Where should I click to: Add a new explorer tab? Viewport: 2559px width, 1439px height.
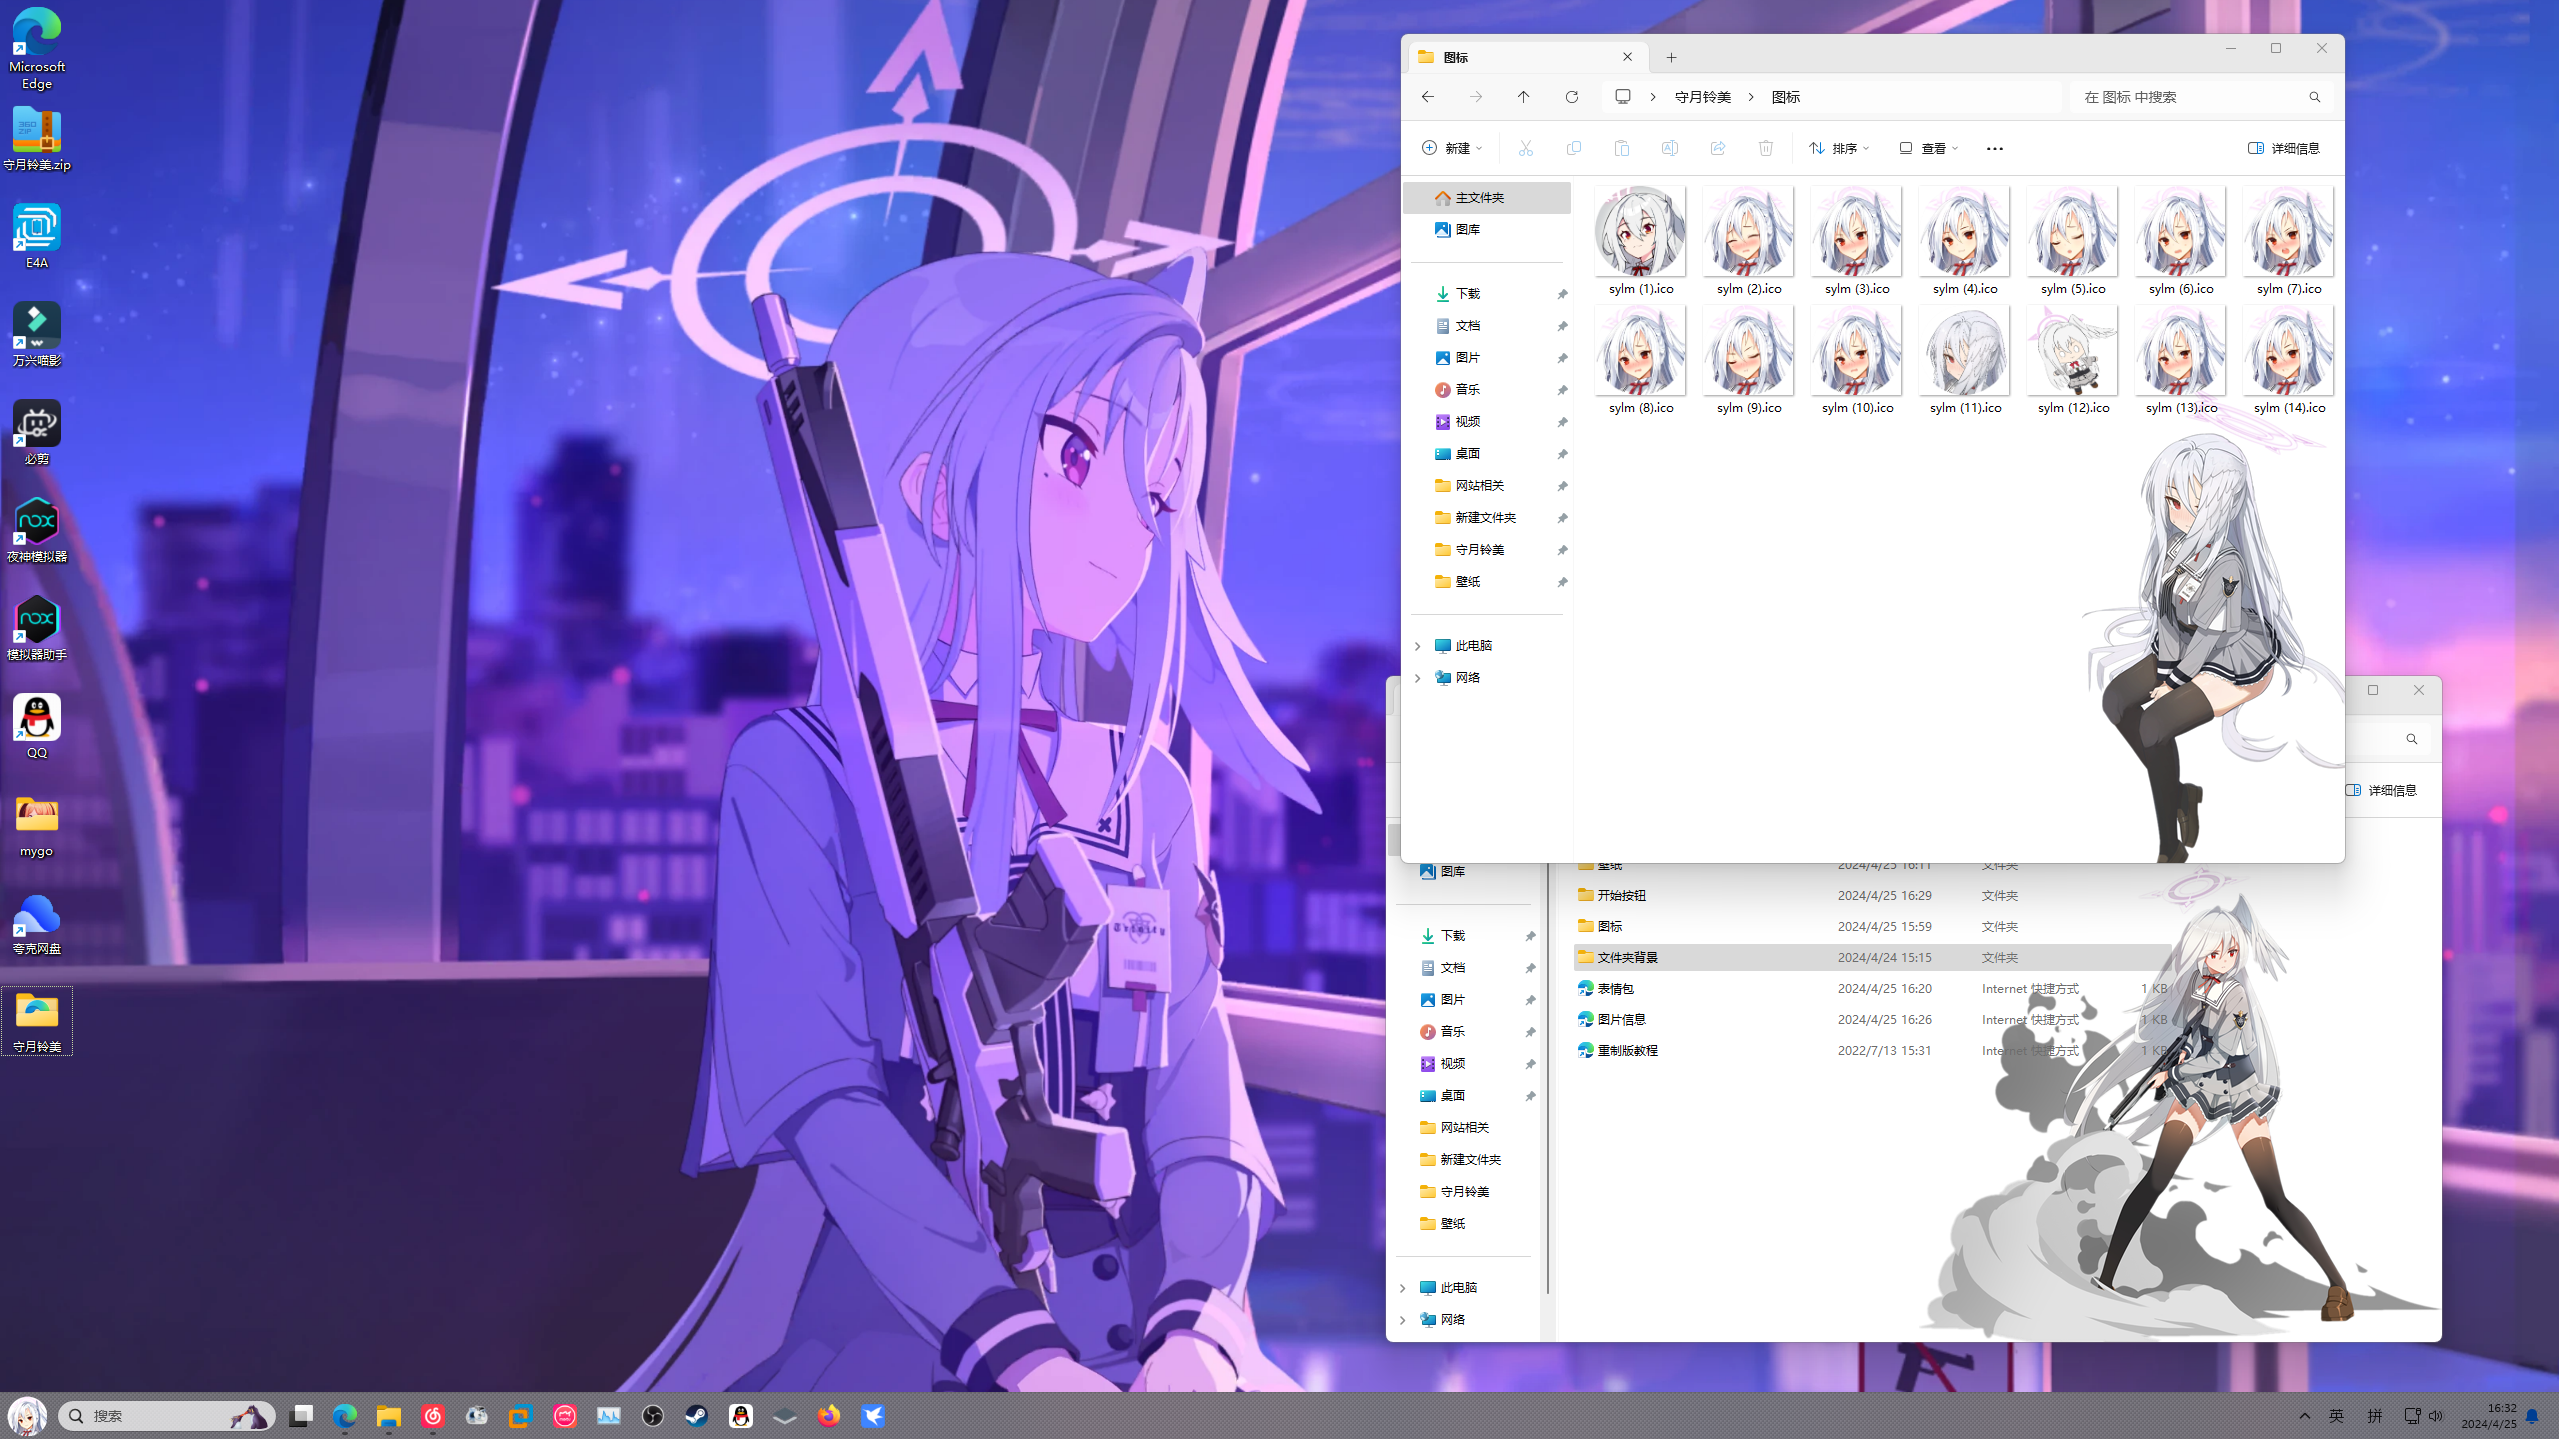(1671, 57)
